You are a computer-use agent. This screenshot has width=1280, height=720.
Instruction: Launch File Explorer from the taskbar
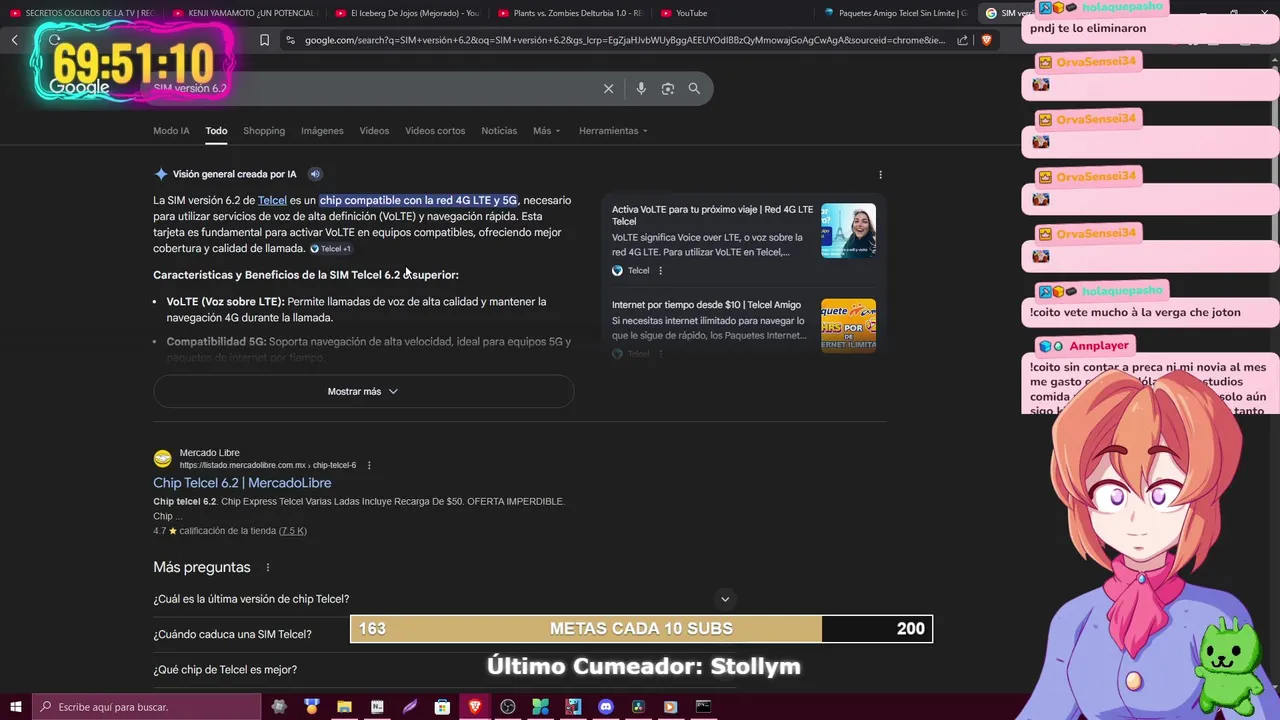344,707
